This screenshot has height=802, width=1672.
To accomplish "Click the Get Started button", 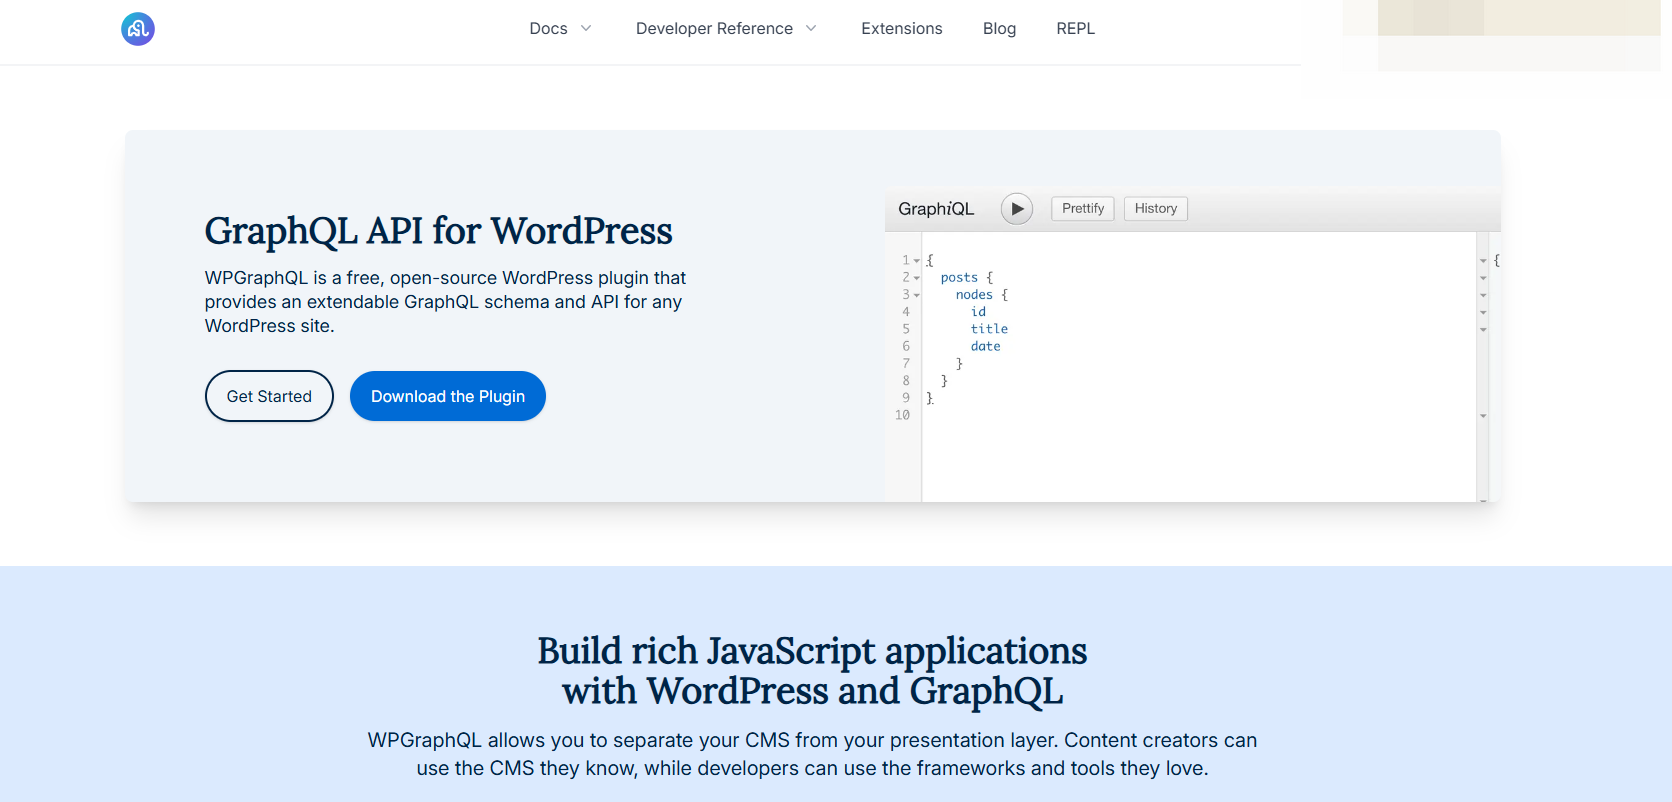I will pos(269,396).
